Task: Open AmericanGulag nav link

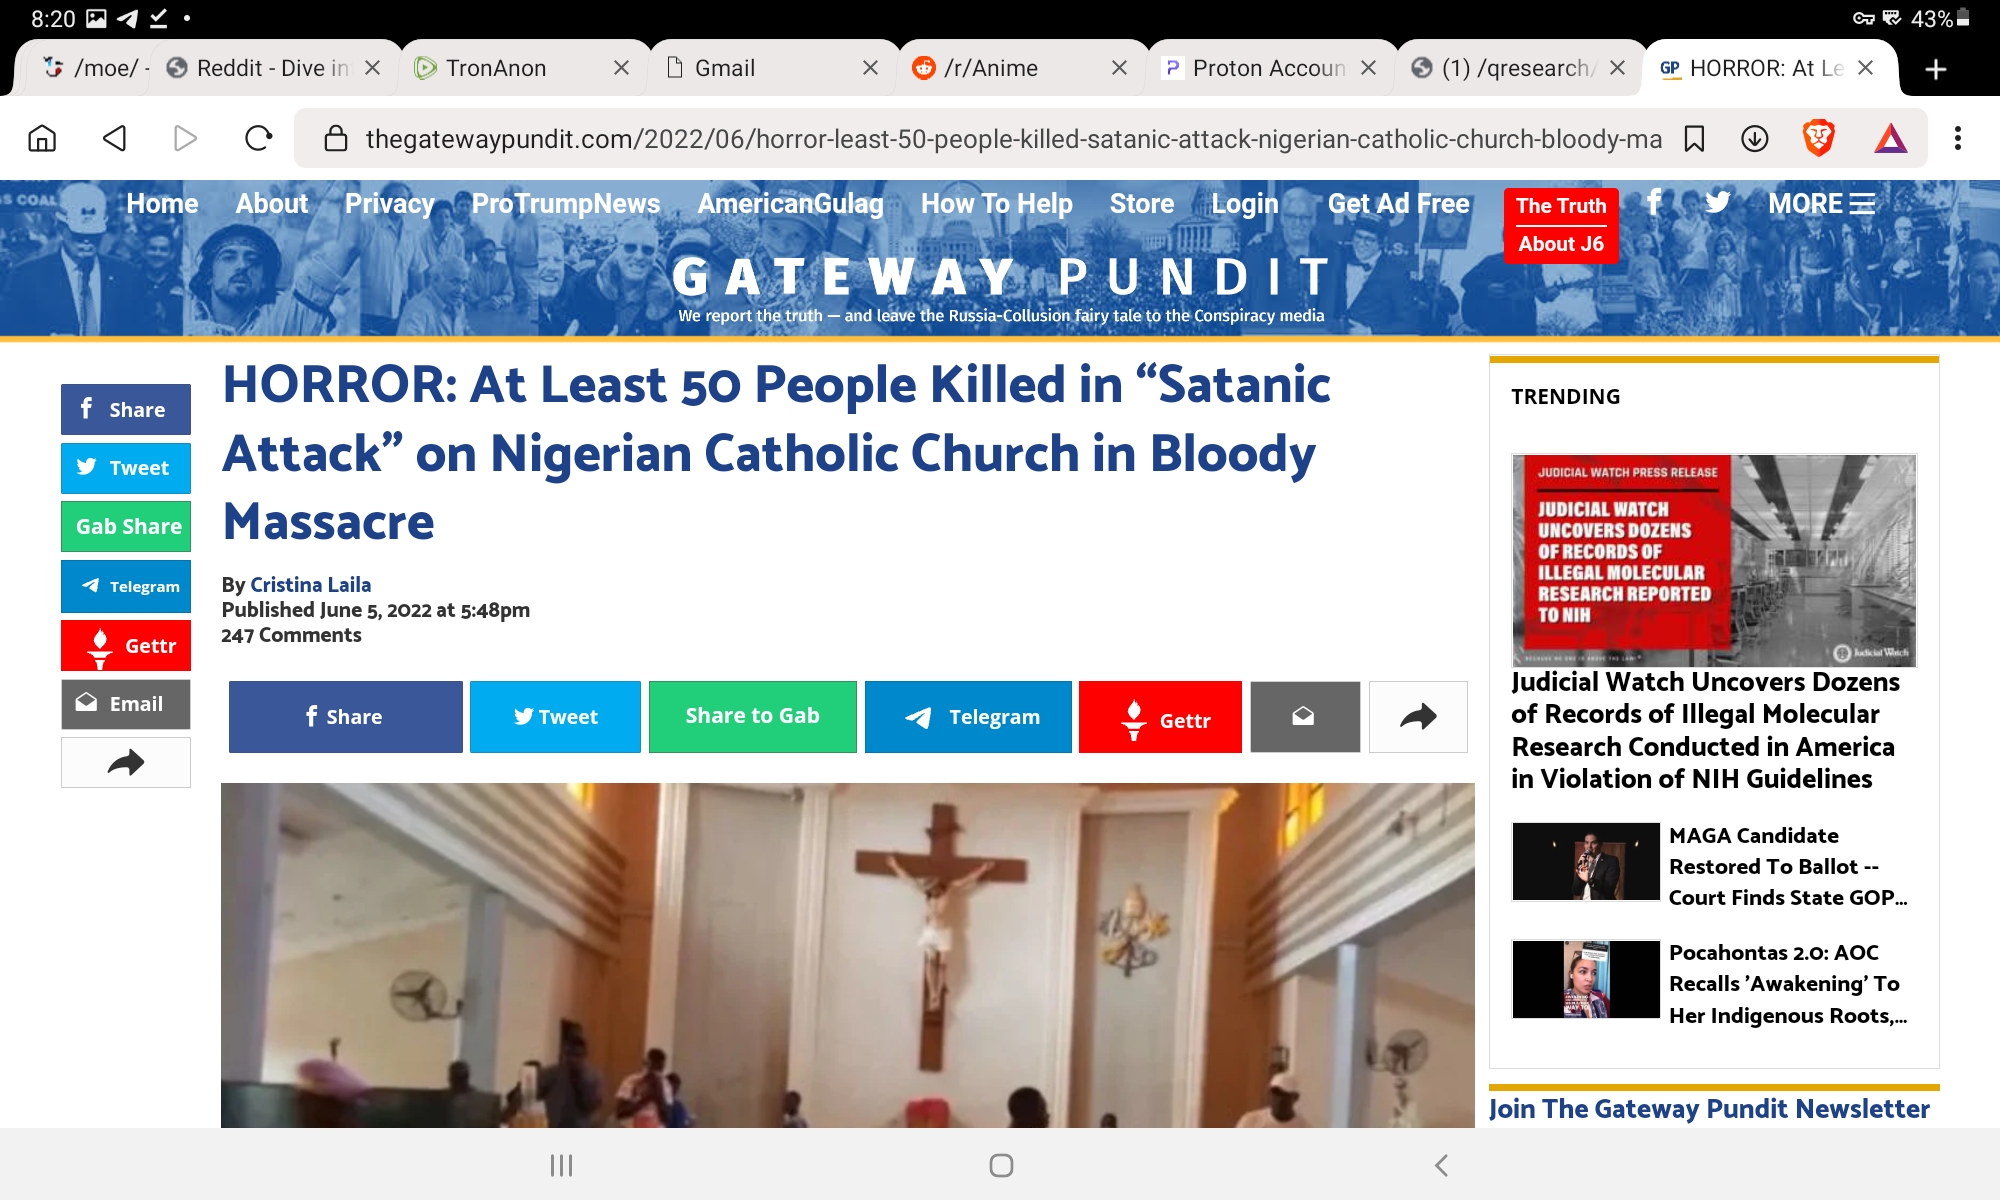Action: coord(790,204)
